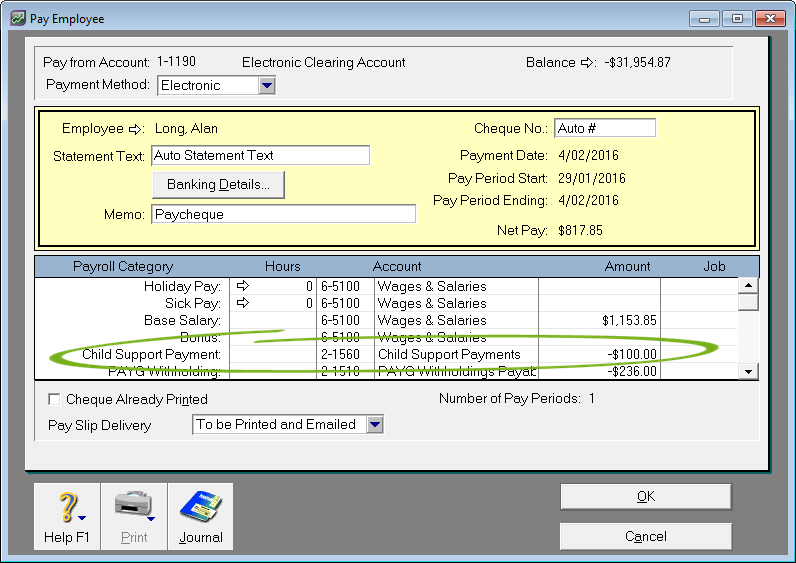Screen dimensions: 796x563
Task: Tick the Cheque Already Printed checkbox
Action: (x=55, y=400)
